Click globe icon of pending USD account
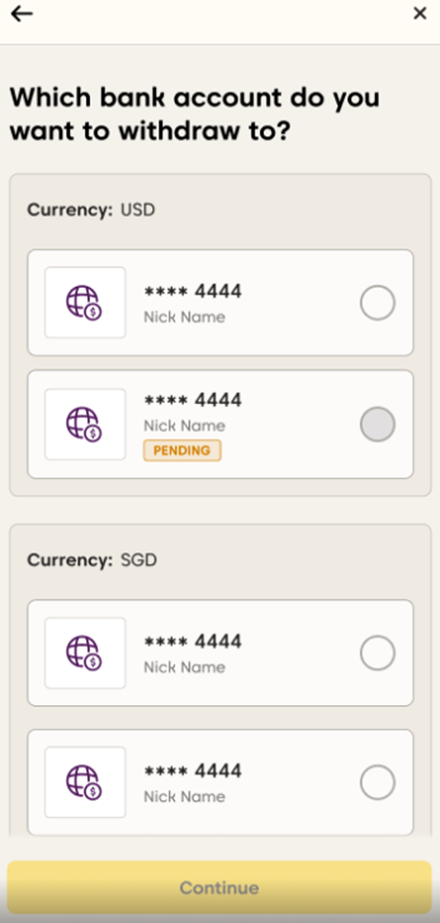 point(85,424)
